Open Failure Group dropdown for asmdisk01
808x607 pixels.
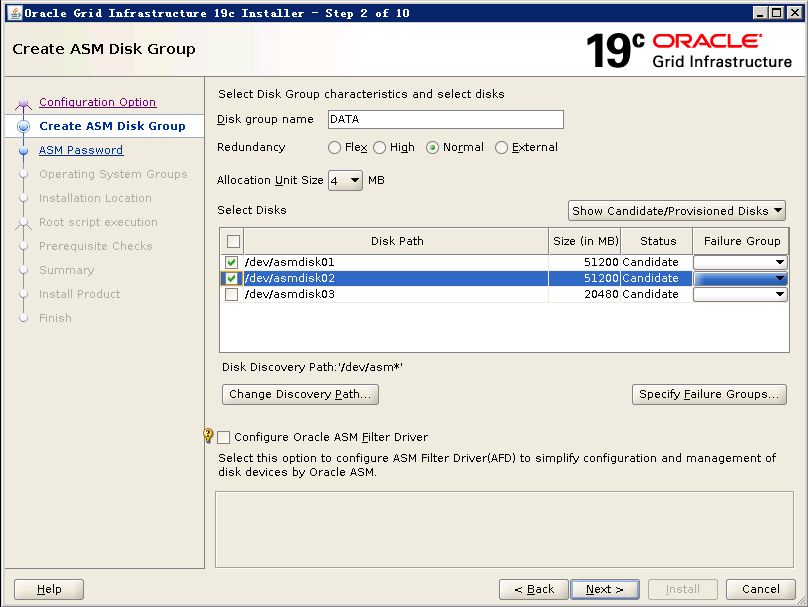(740, 262)
